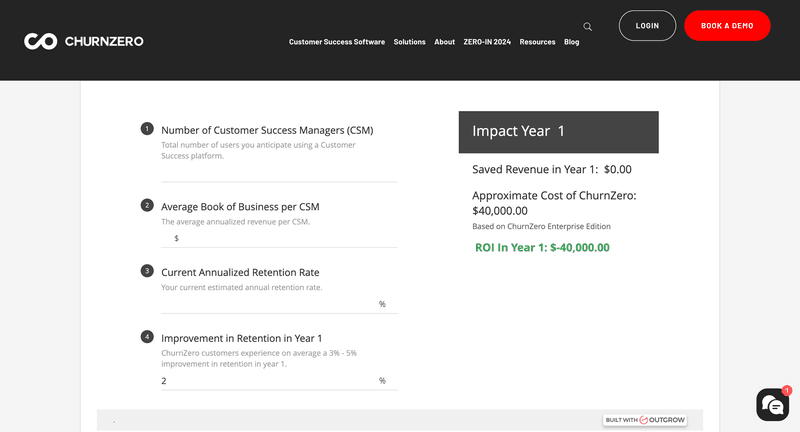Go to ZERO-IN 2024 page
Viewport: 800px width, 432px height.
487,42
